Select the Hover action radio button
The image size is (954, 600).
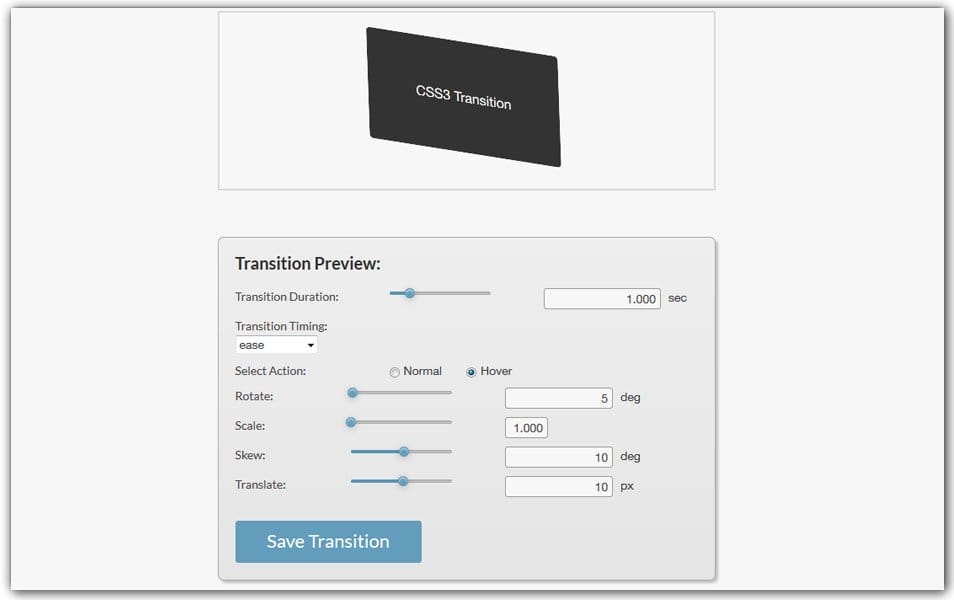pyautogui.click(x=470, y=371)
